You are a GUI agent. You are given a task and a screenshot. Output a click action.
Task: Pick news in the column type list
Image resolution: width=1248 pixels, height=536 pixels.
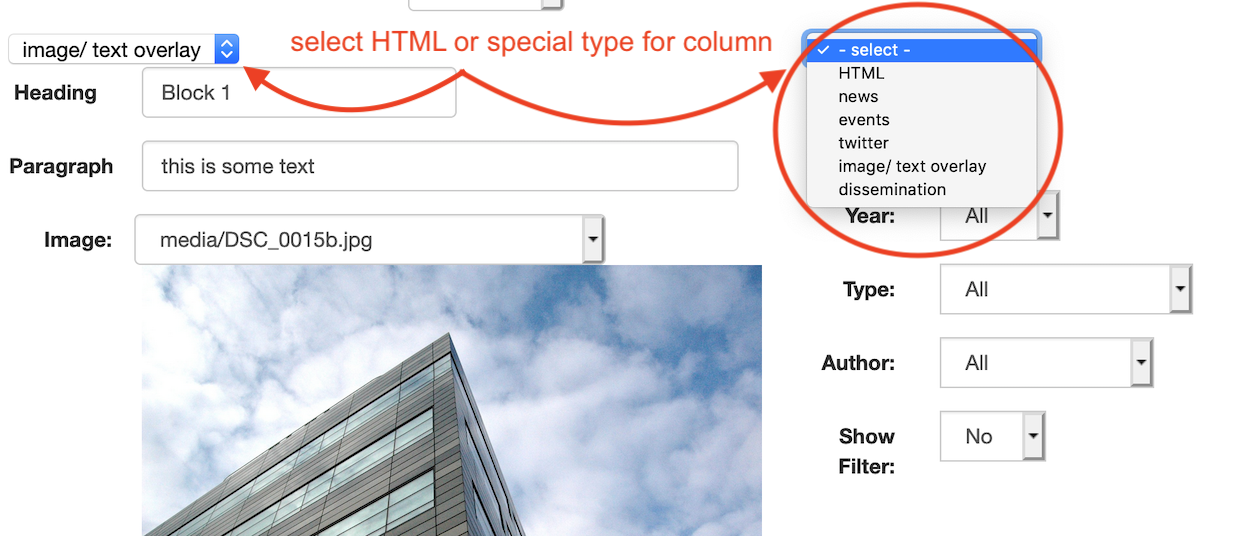tap(858, 96)
